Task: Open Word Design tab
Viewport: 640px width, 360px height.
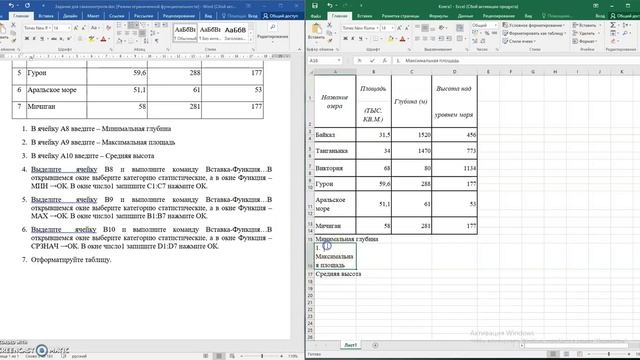Action: (x=70, y=16)
